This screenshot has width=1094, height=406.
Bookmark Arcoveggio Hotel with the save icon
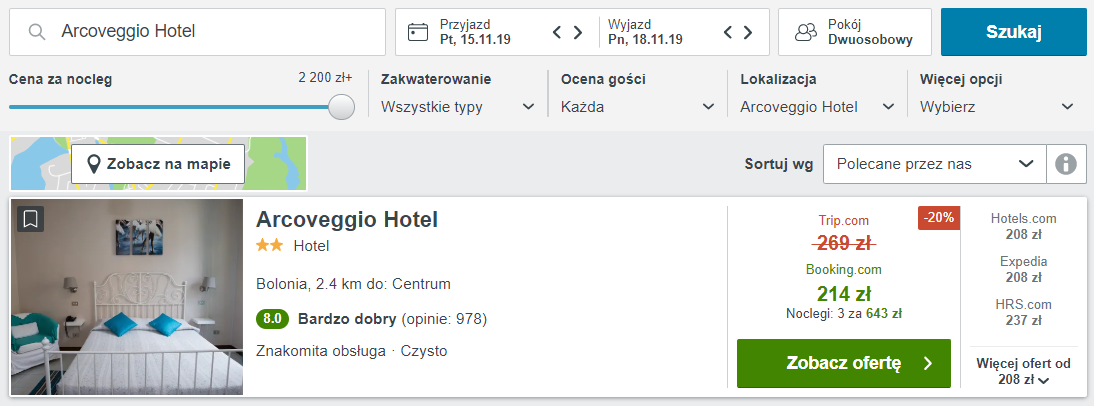pyautogui.click(x=30, y=219)
